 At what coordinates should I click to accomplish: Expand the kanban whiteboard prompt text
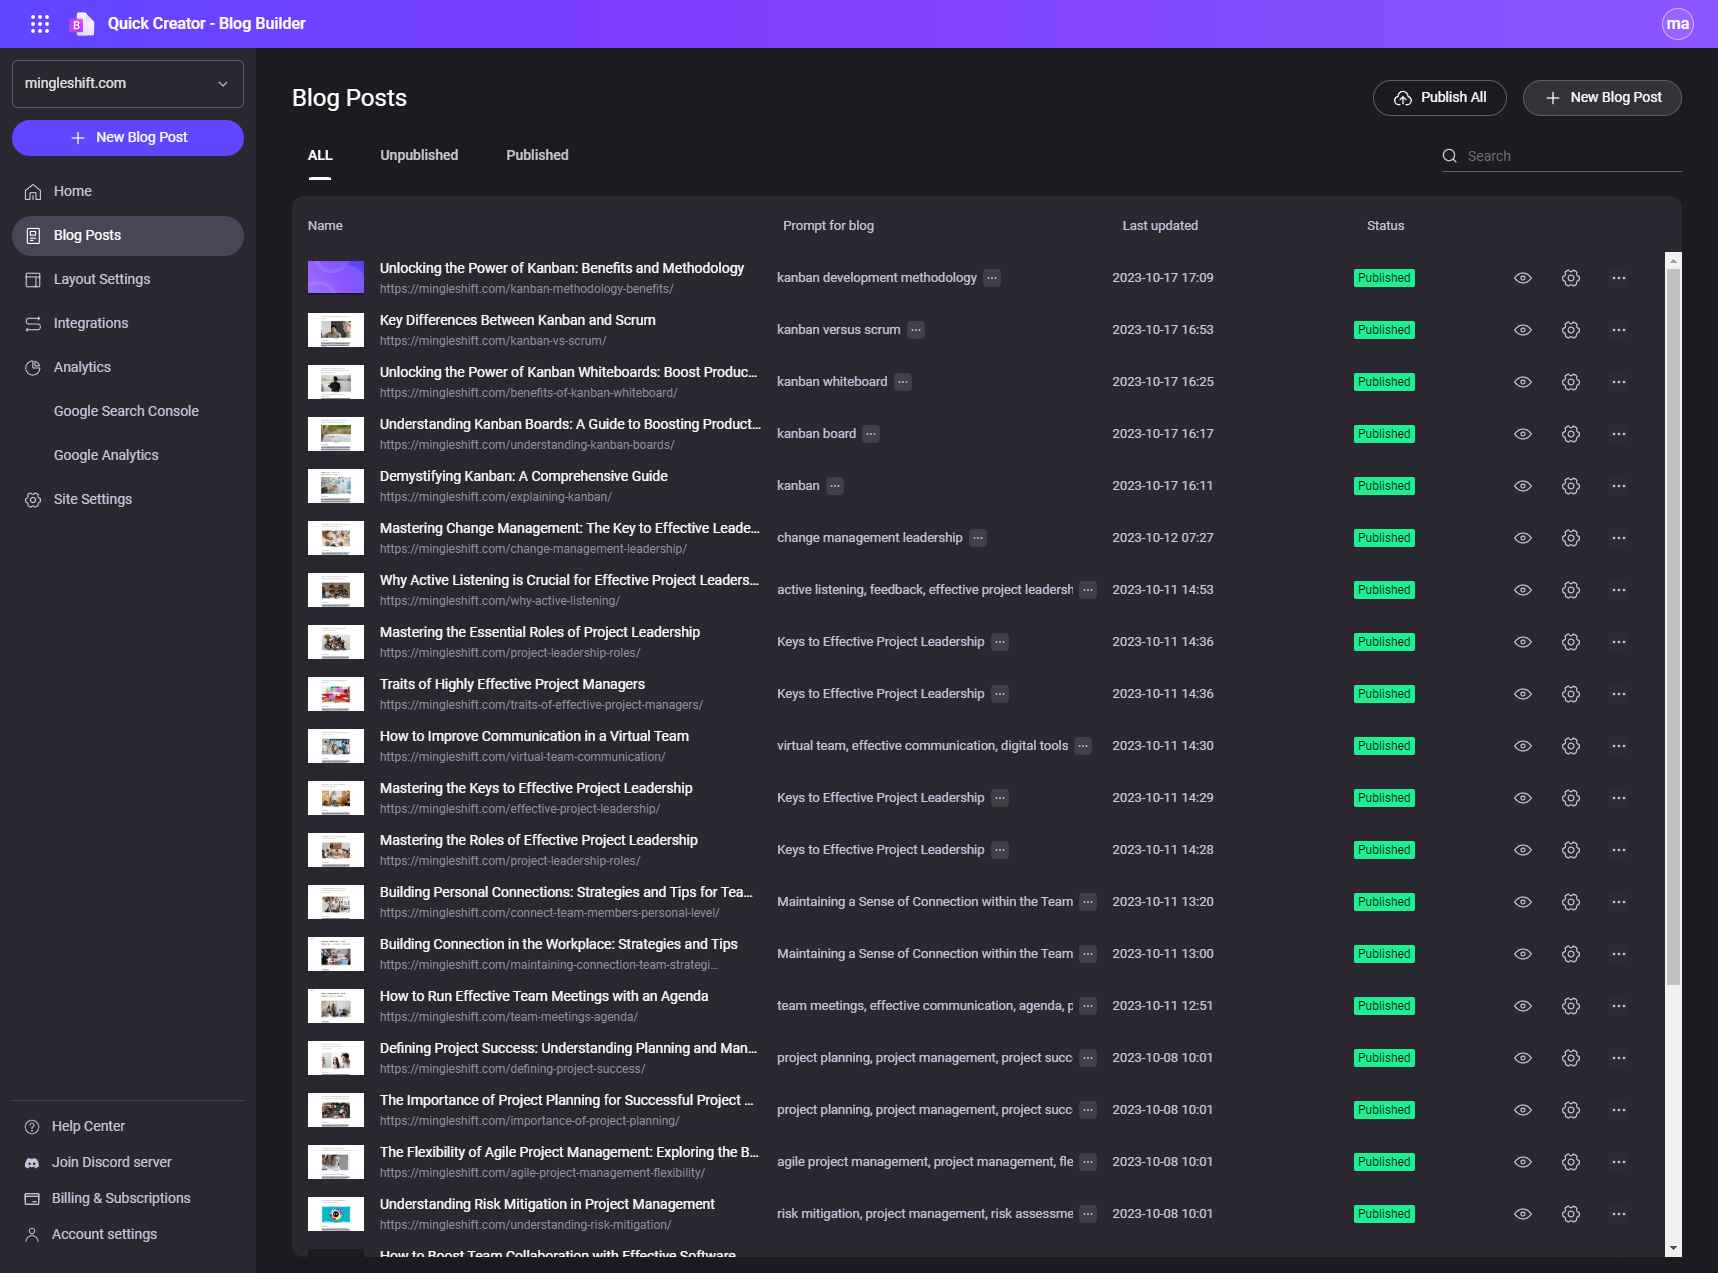[x=902, y=381]
